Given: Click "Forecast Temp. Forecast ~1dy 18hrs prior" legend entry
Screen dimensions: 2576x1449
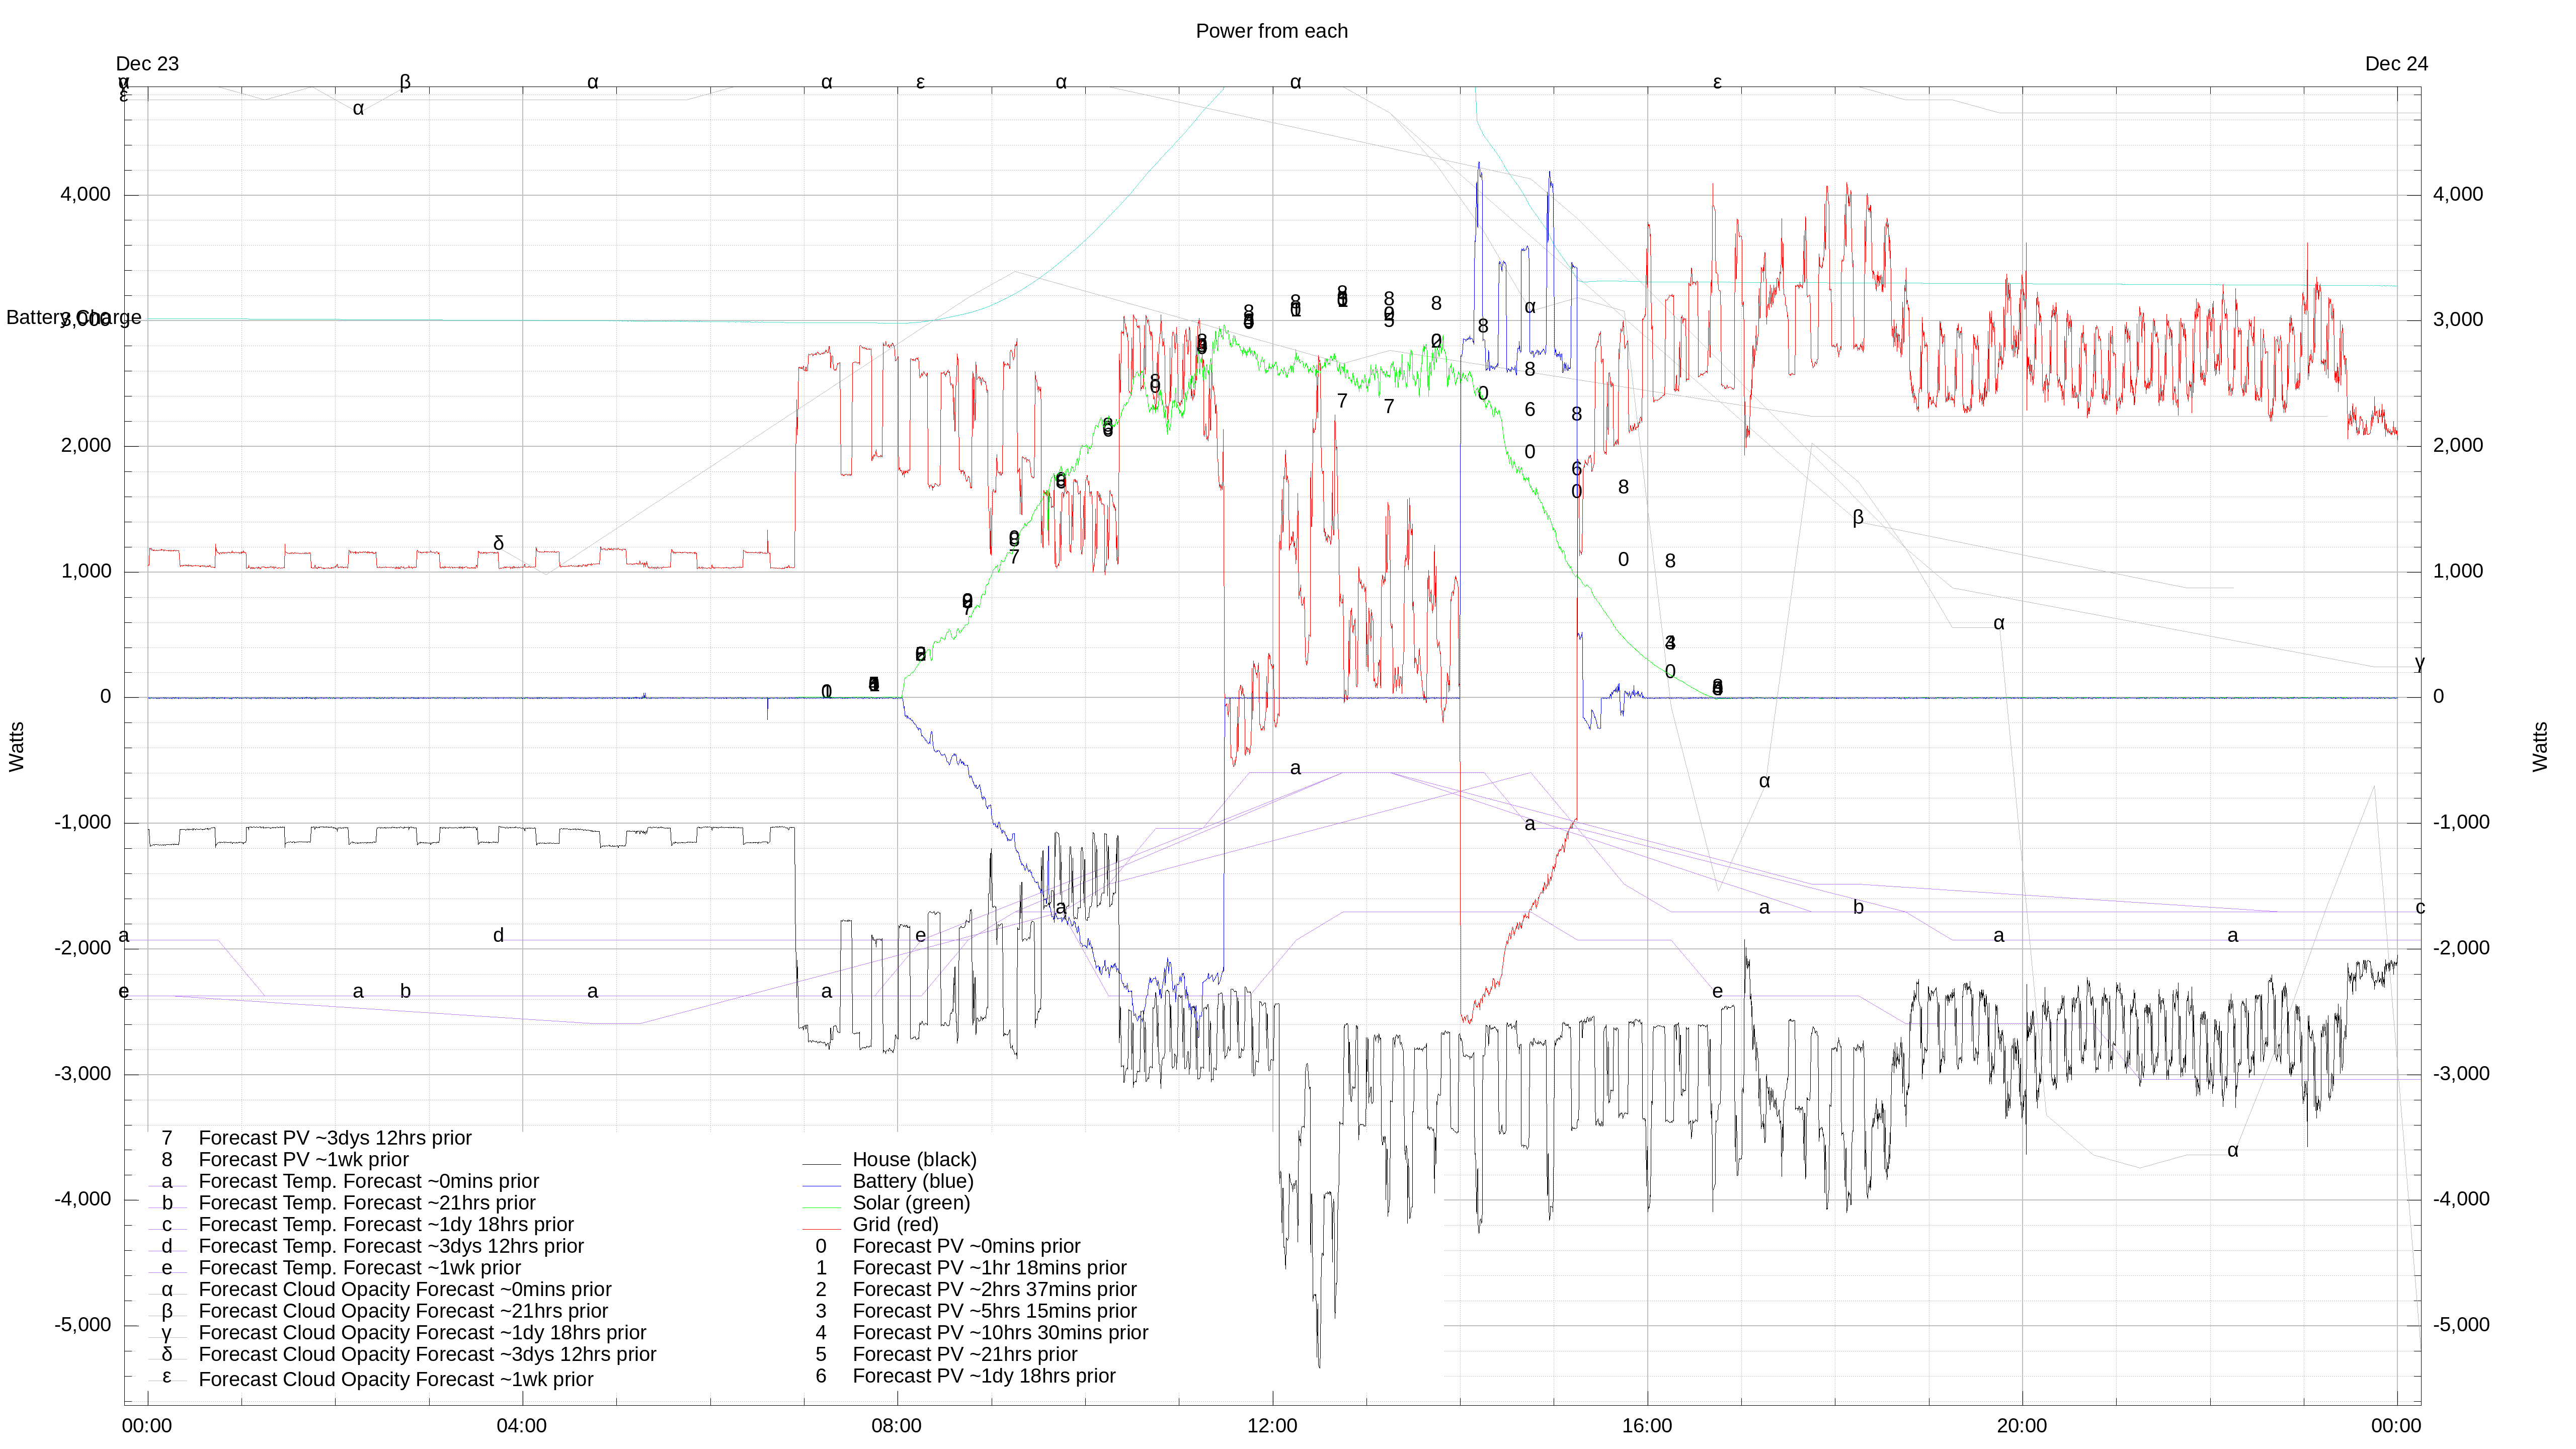Looking at the screenshot, I should pos(386,1225).
